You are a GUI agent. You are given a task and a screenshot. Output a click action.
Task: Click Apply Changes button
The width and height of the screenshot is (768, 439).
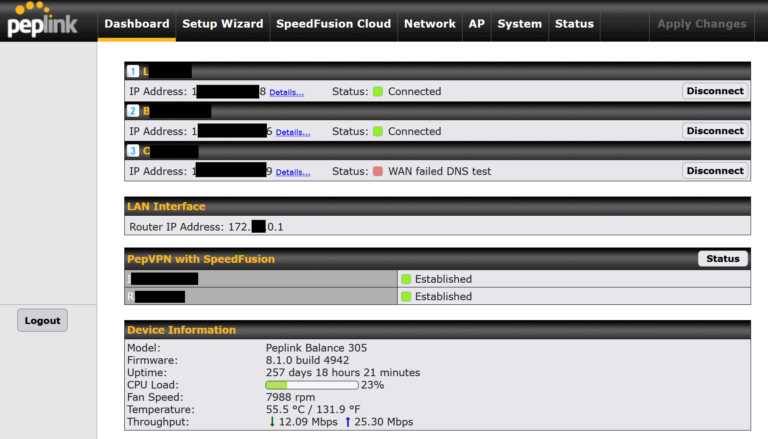click(x=702, y=24)
